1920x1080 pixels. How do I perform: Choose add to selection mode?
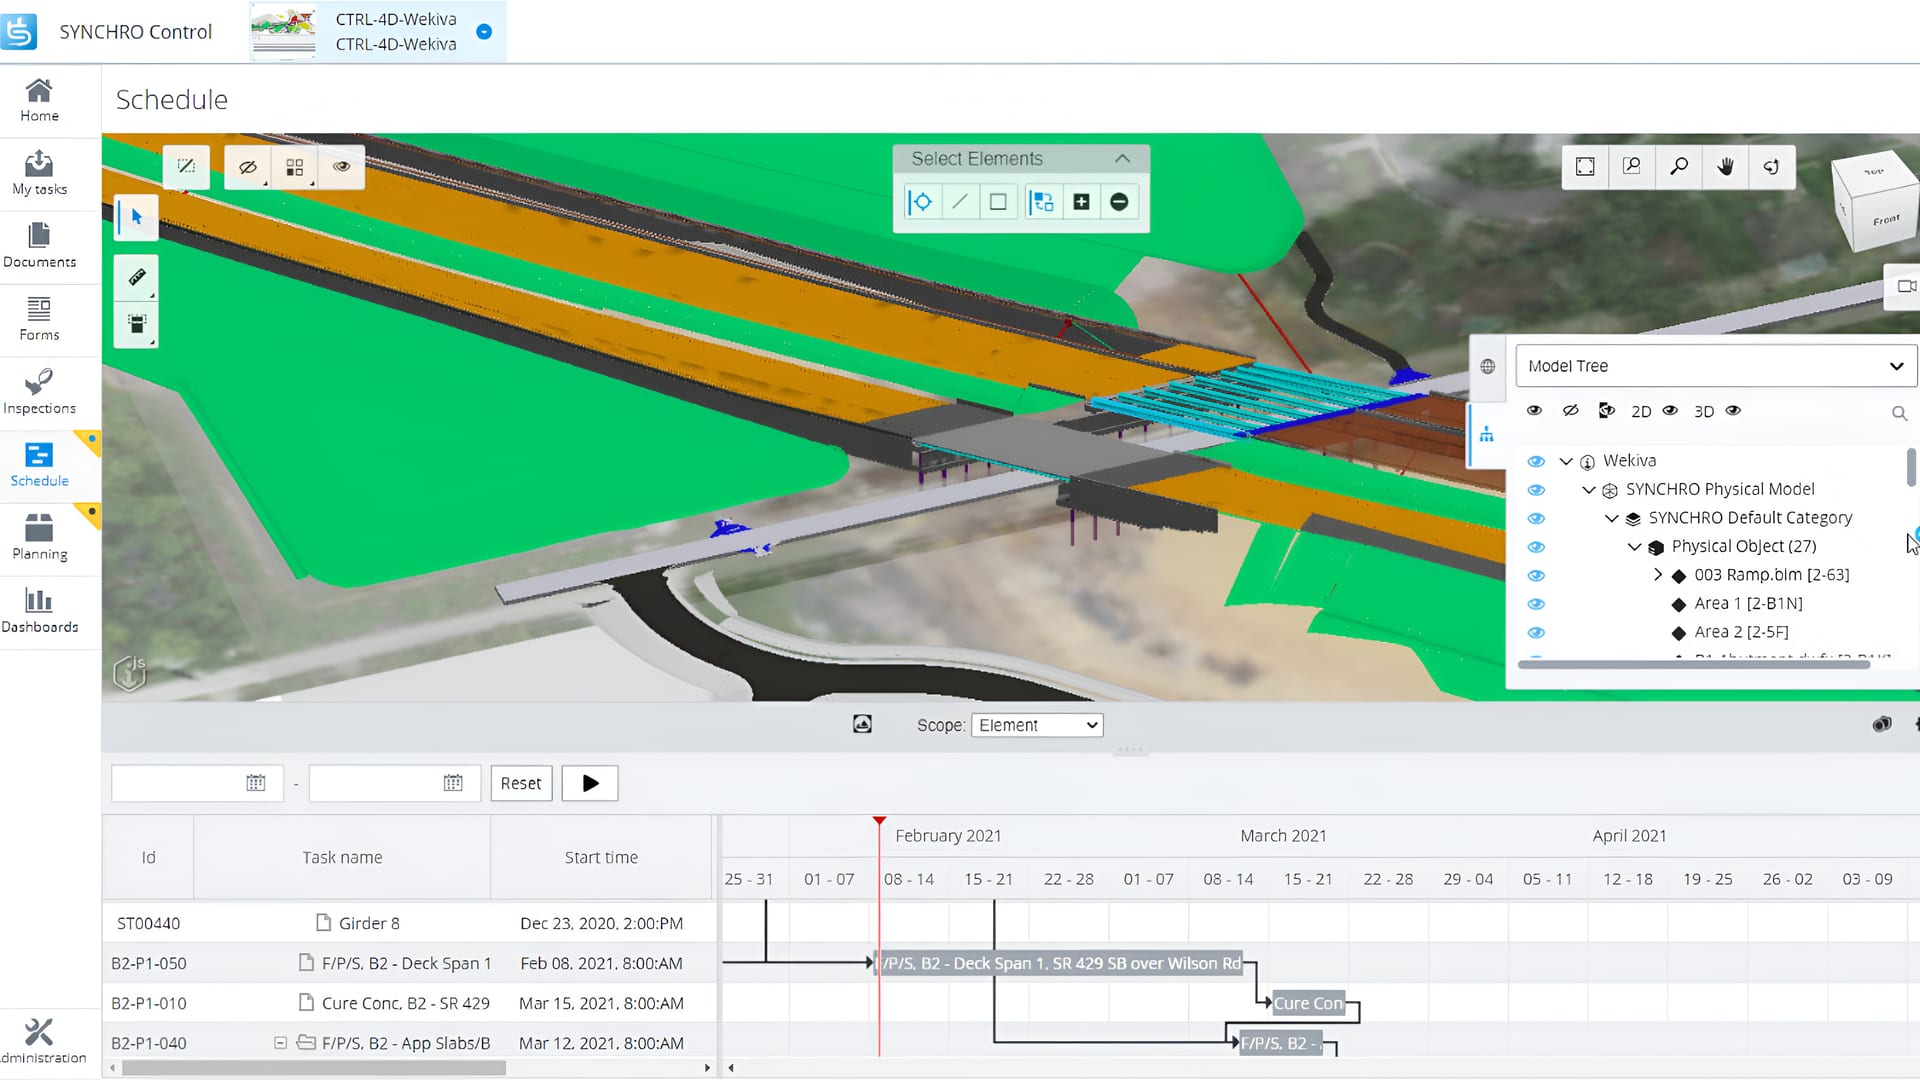coord(1081,202)
